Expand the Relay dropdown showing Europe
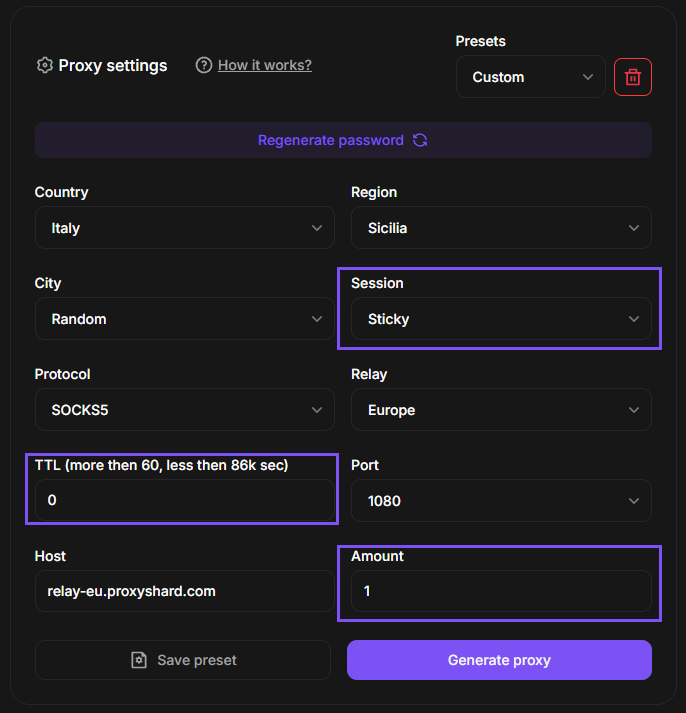 coord(501,410)
